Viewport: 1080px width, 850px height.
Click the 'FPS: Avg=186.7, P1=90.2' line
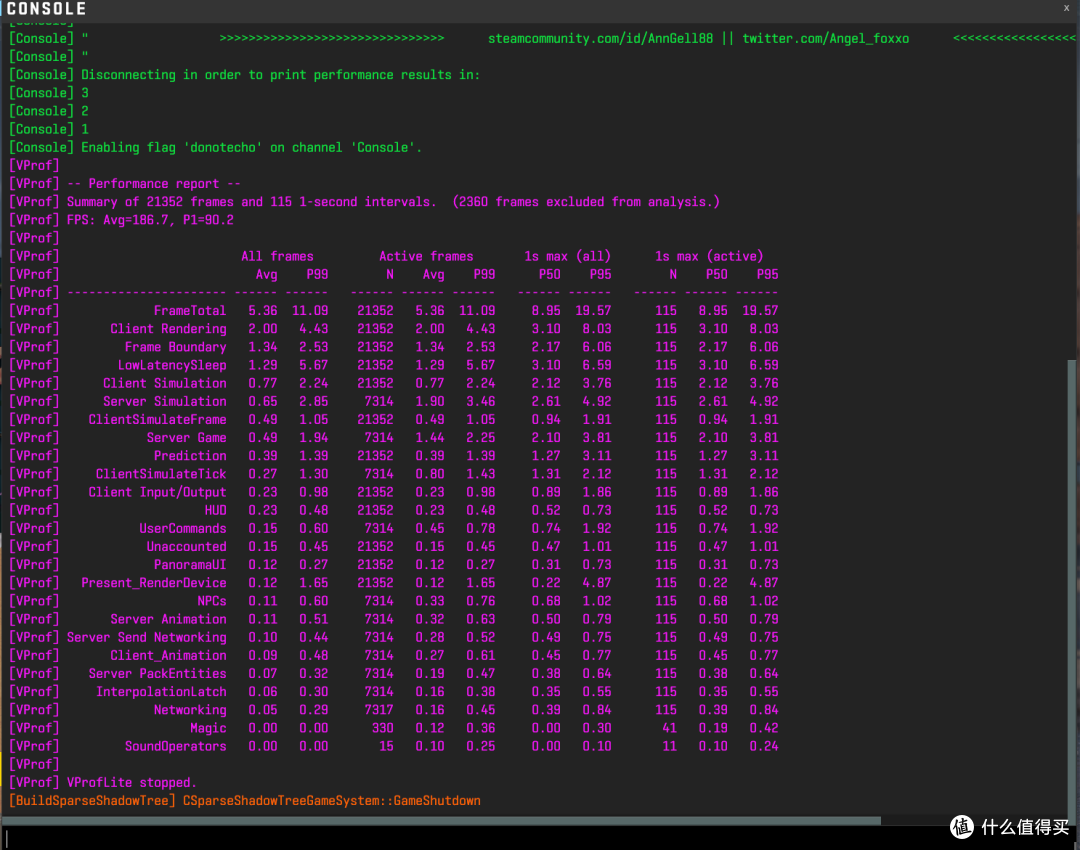pos(150,220)
